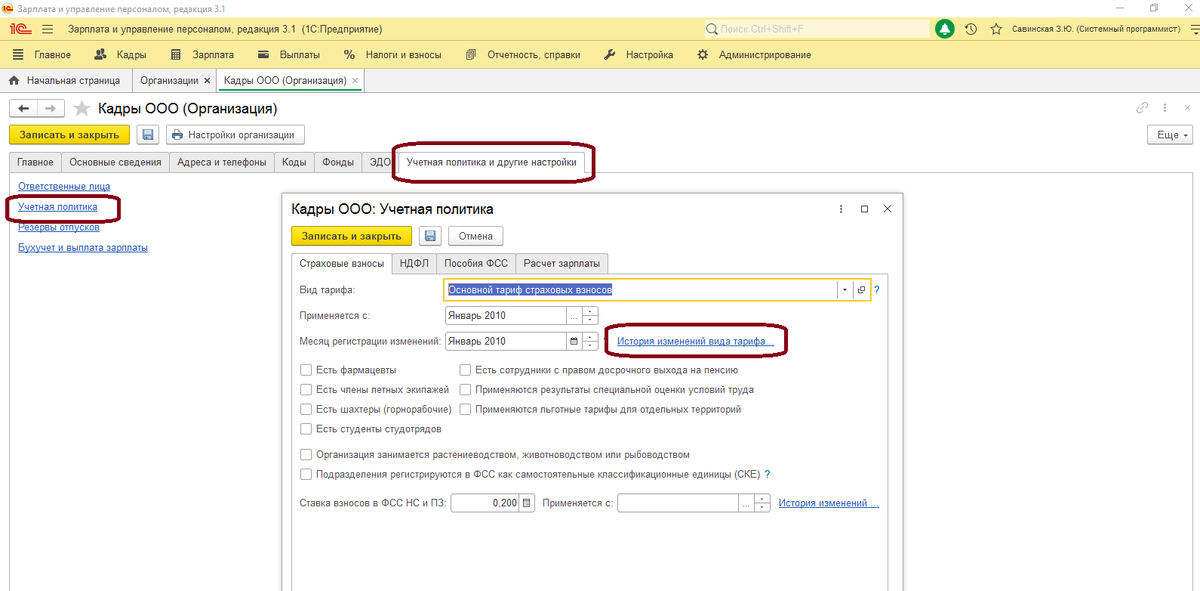Enable Есть студенты студотрядов checkbox
Screen dimensions: 1200x591
click(x=306, y=429)
